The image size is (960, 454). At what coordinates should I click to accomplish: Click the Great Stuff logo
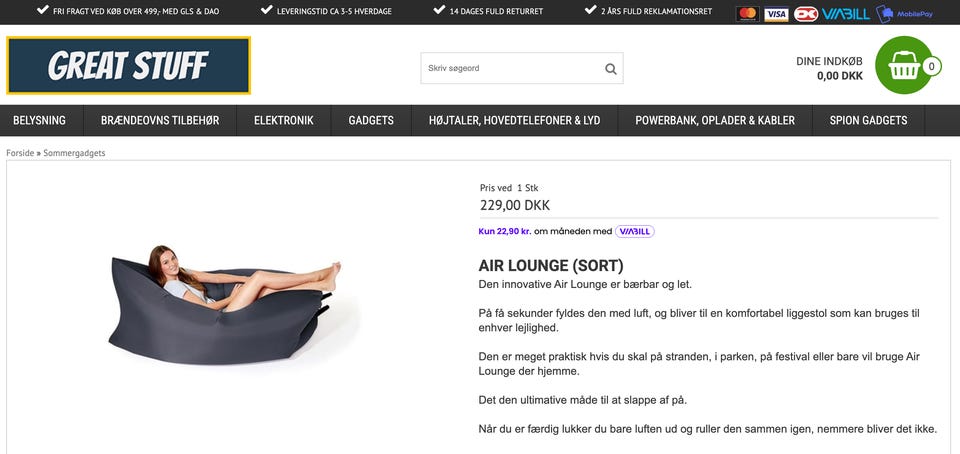[x=129, y=65]
